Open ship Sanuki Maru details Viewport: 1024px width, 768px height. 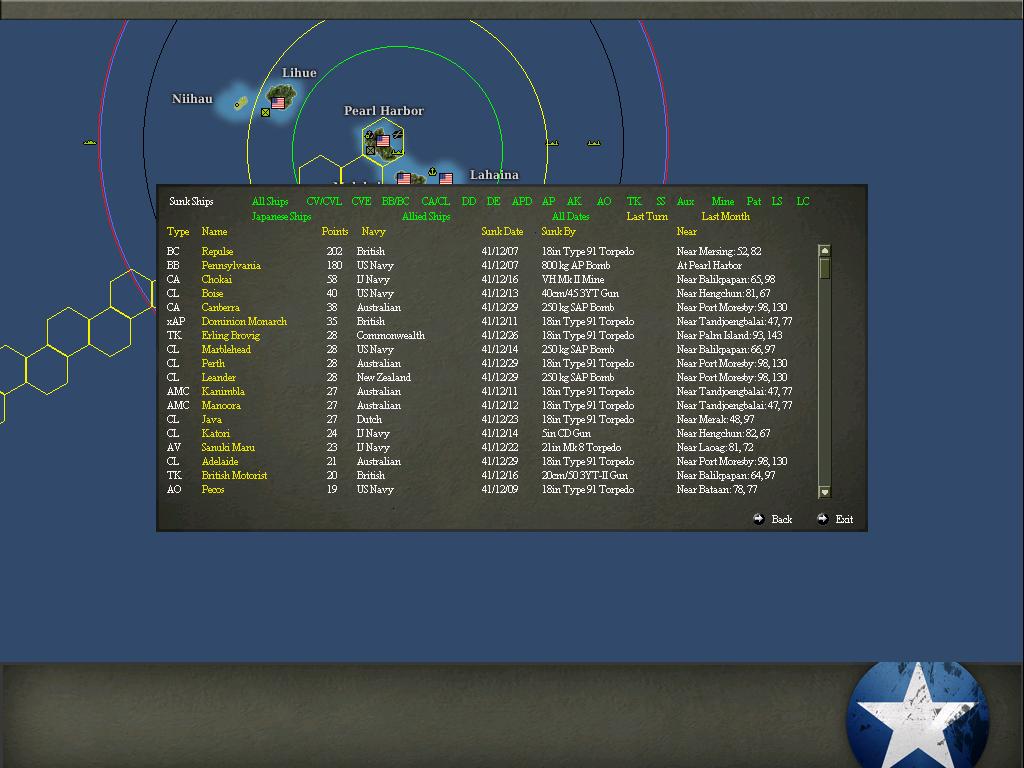coord(228,447)
